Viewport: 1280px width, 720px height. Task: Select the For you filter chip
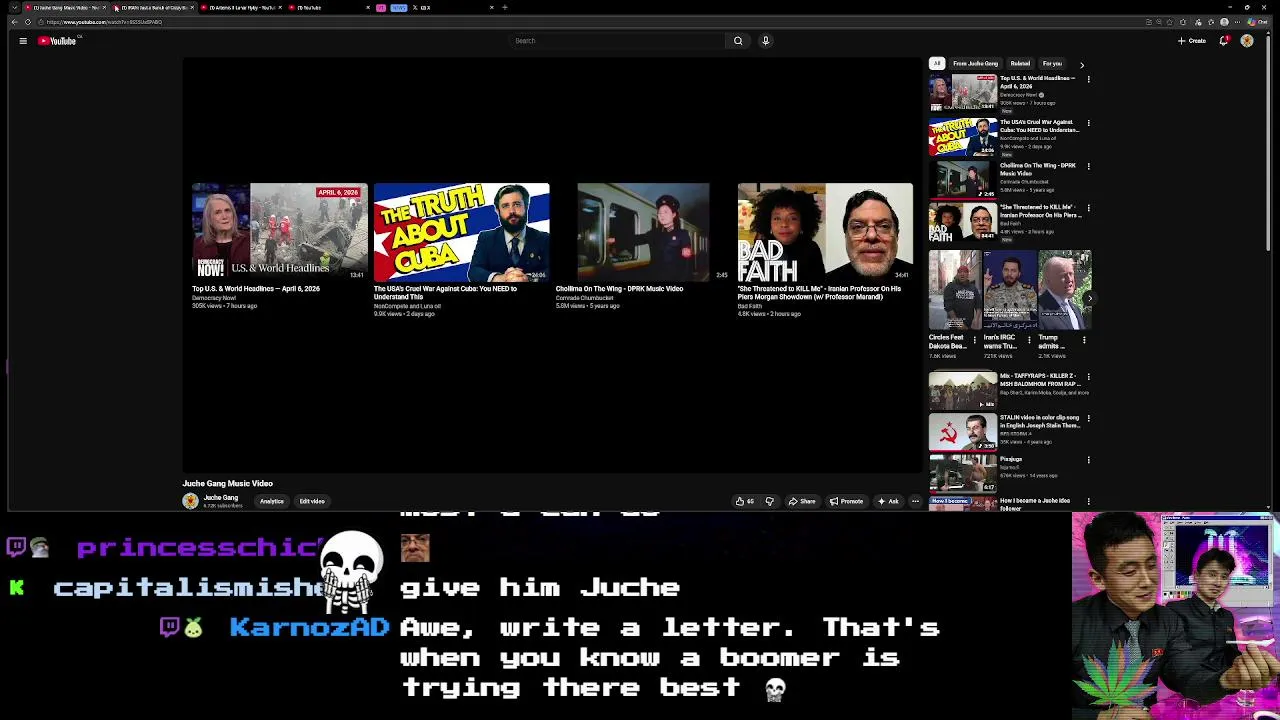click(x=1052, y=64)
